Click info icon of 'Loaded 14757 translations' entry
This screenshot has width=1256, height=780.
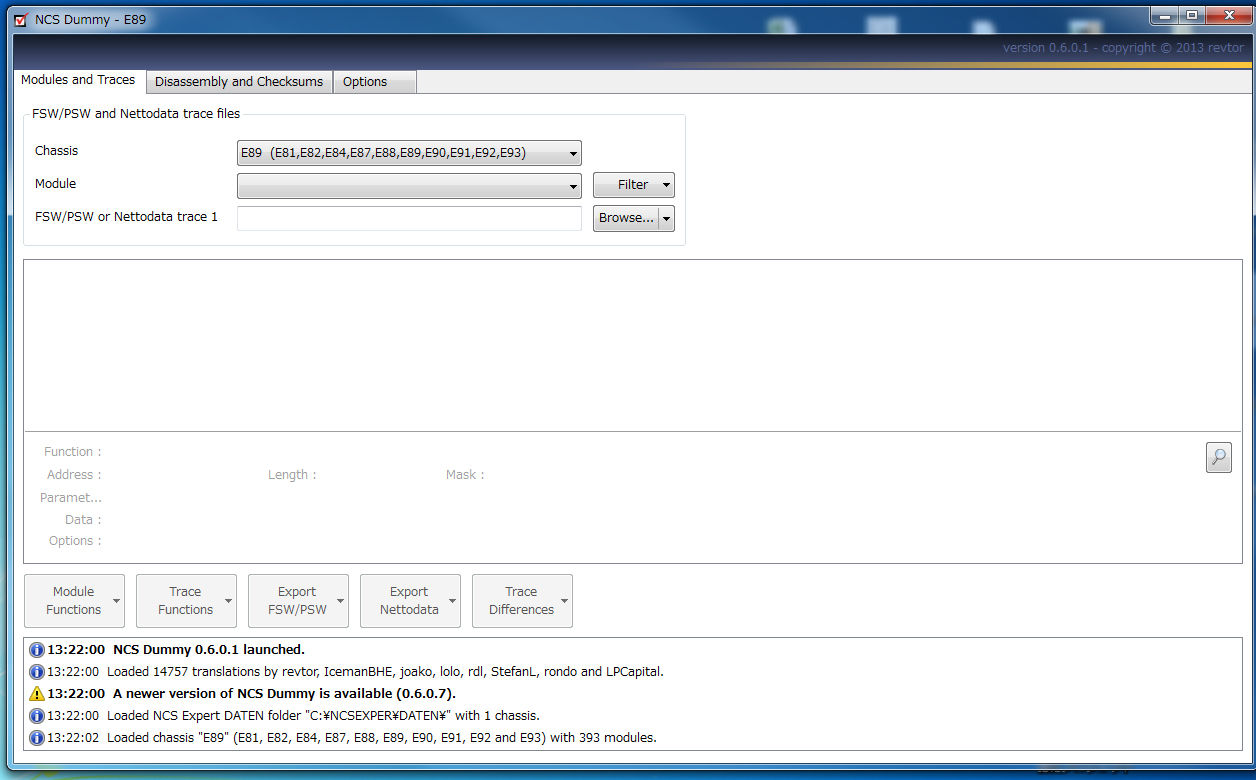point(37,672)
